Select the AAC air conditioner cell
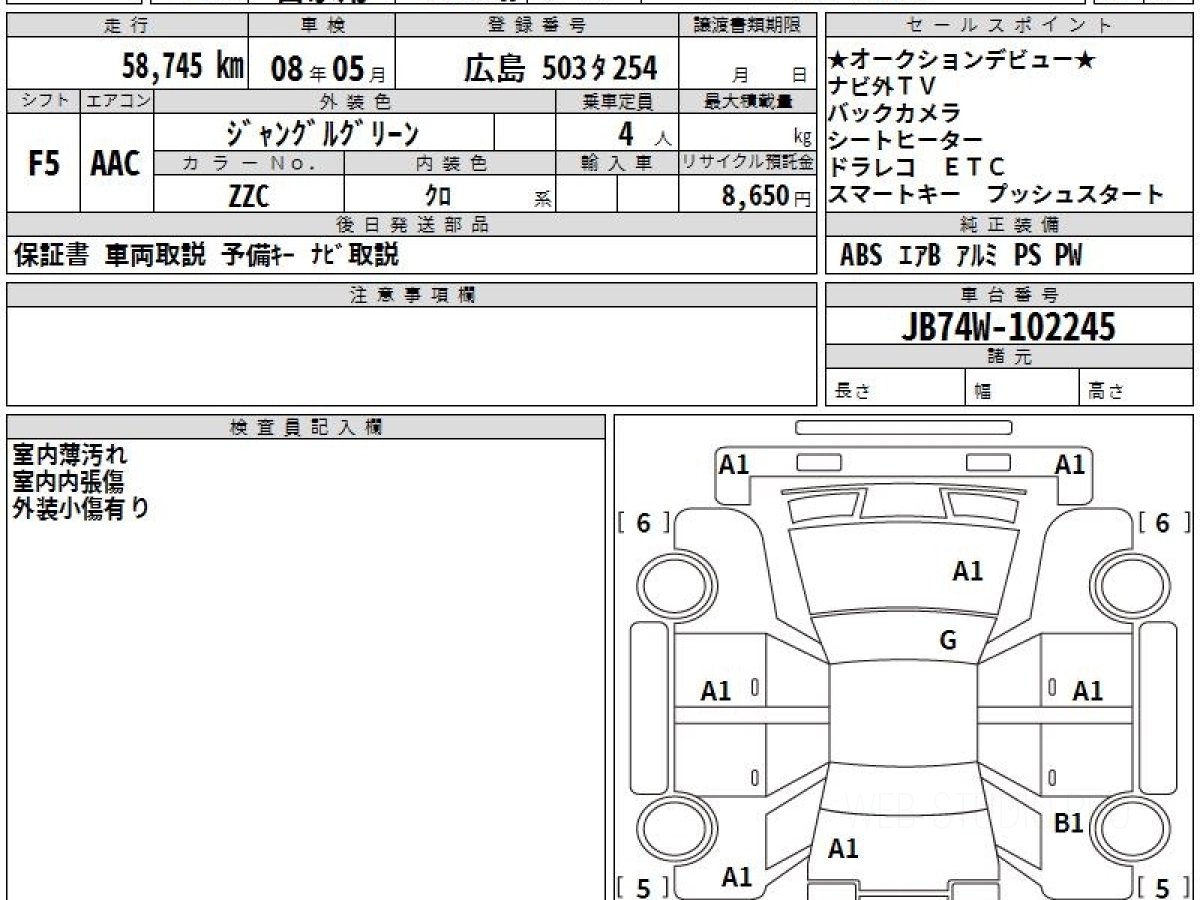 [116, 164]
